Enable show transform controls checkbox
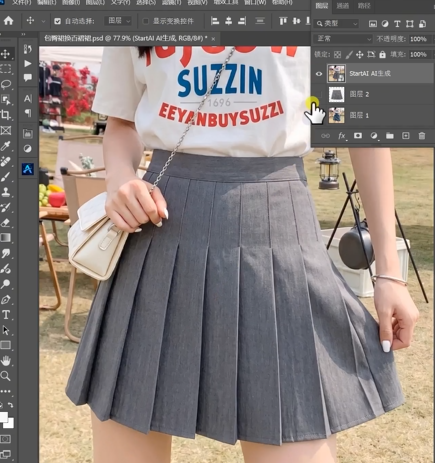 pyautogui.click(x=145, y=21)
